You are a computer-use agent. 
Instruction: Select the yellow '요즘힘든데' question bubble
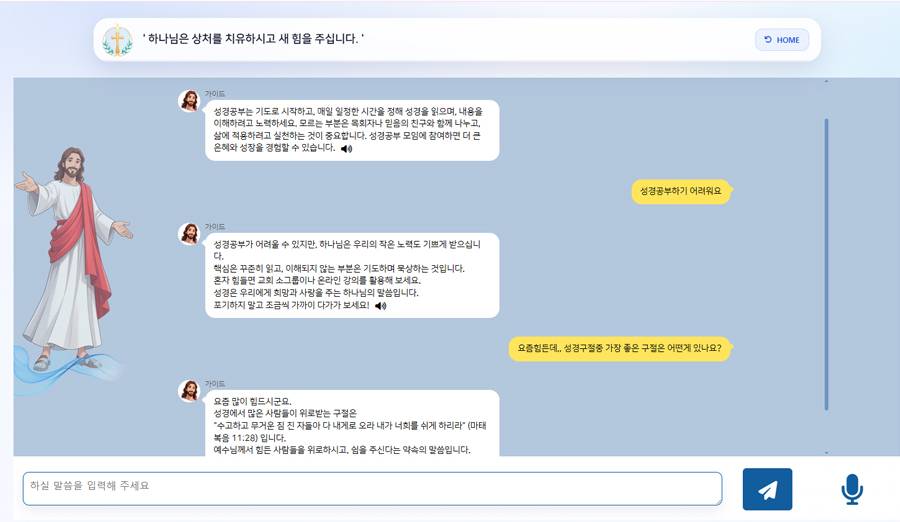pyautogui.click(x=620, y=348)
